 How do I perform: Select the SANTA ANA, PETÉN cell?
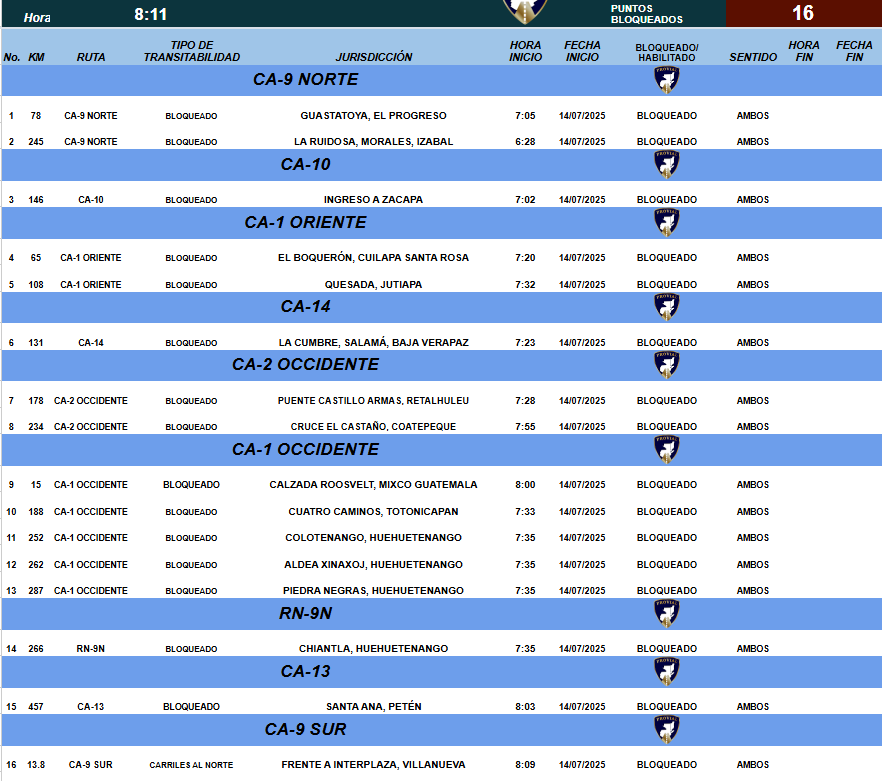click(374, 707)
